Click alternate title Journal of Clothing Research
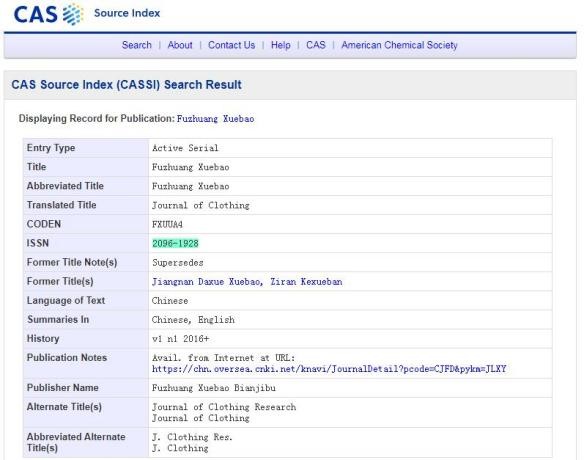Image resolution: width=584 pixels, height=460 pixels. 224,407
